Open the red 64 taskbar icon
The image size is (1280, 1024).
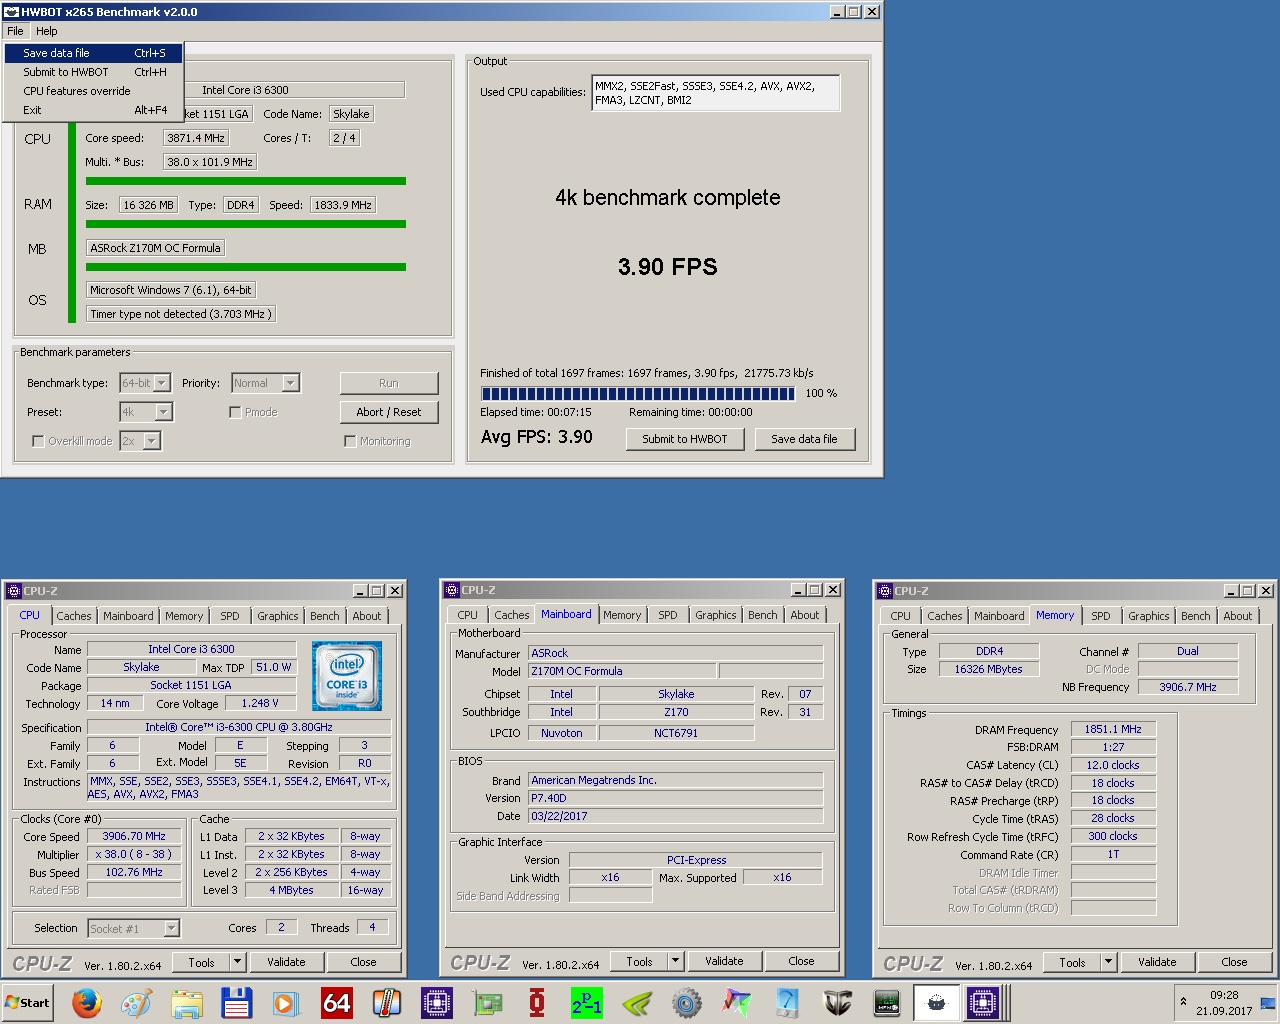click(336, 1002)
